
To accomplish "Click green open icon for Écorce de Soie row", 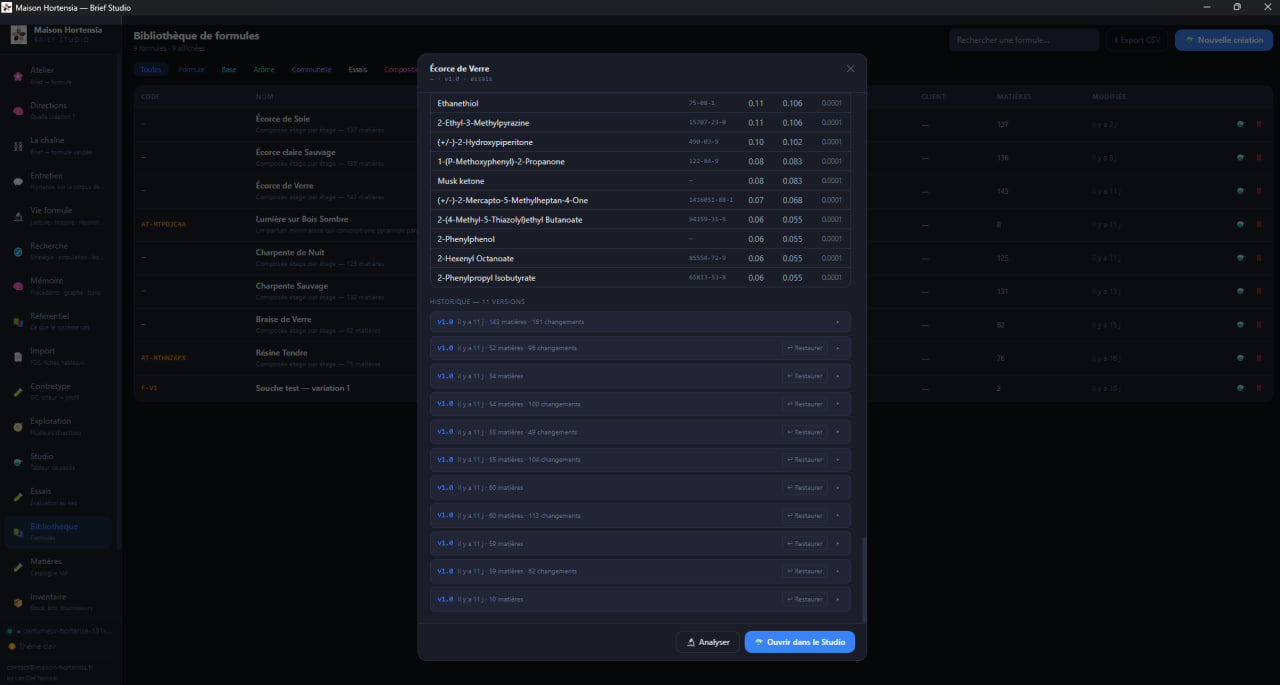I will coord(1241,124).
